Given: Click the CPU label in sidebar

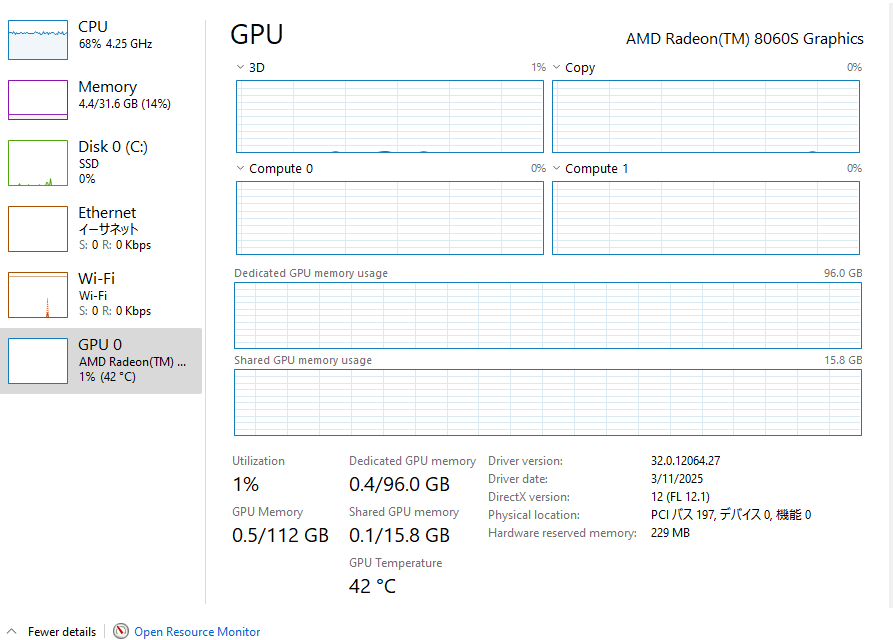Looking at the screenshot, I should 93,27.
